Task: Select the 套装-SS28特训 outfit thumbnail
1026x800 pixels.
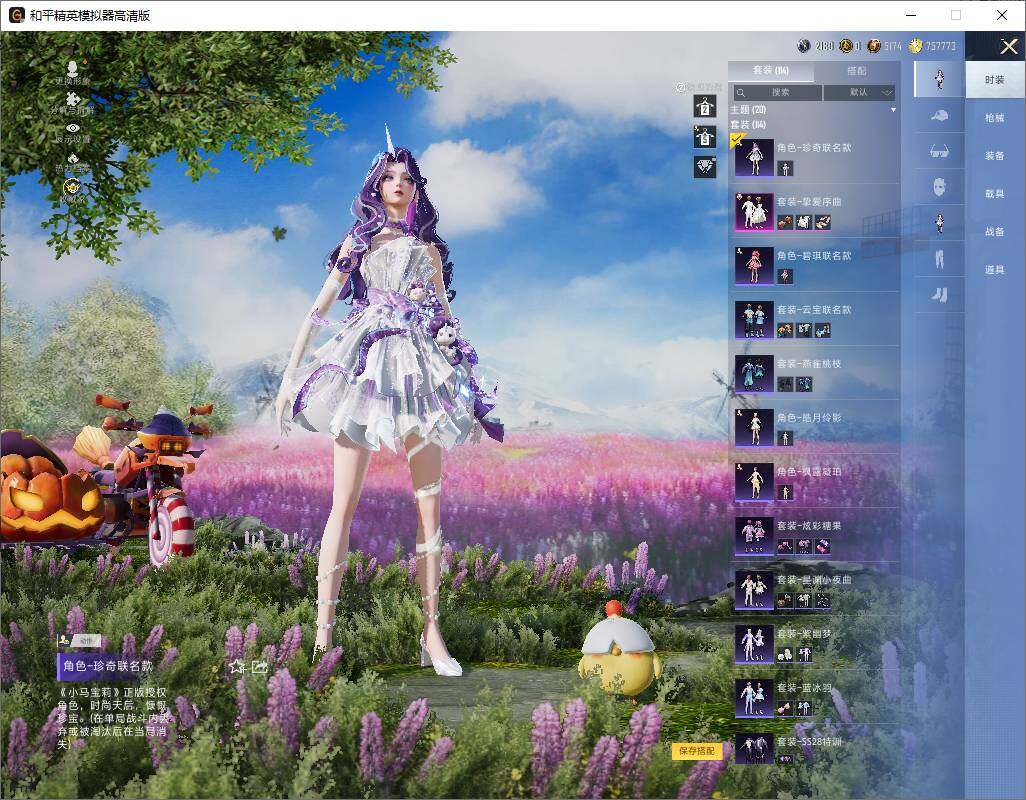Action: [x=754, y=750]
